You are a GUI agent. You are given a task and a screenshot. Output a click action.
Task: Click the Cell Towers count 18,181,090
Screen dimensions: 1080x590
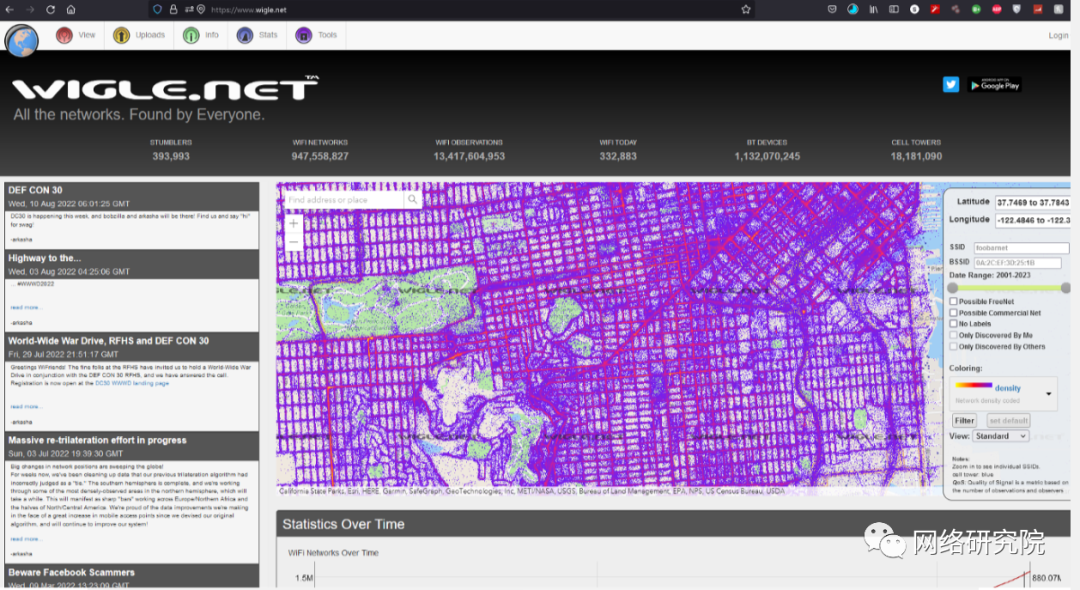click(916, 156)
